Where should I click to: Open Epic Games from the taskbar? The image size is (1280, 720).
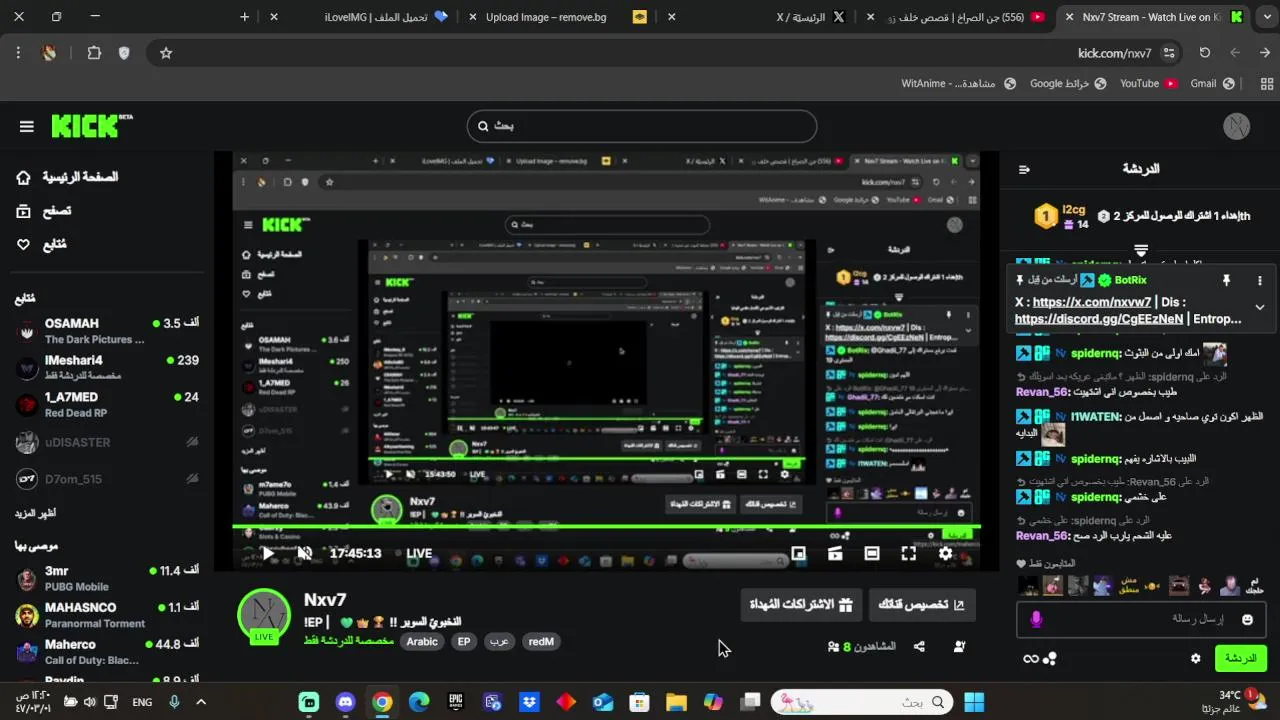coord(455,702)
